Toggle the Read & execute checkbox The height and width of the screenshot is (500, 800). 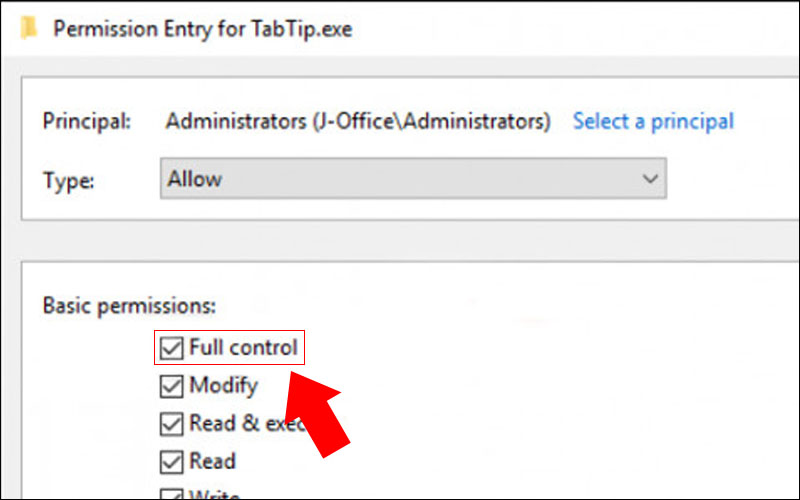(171, 424)
